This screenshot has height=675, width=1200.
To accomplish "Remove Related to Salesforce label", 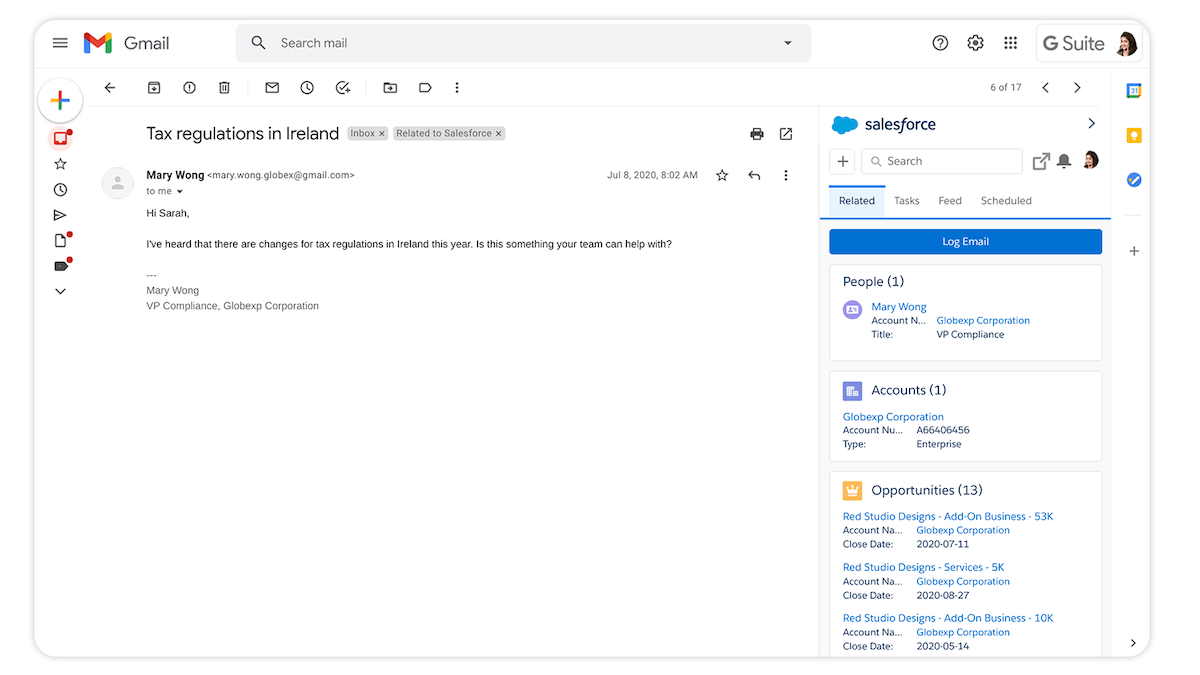I will 499,134.
